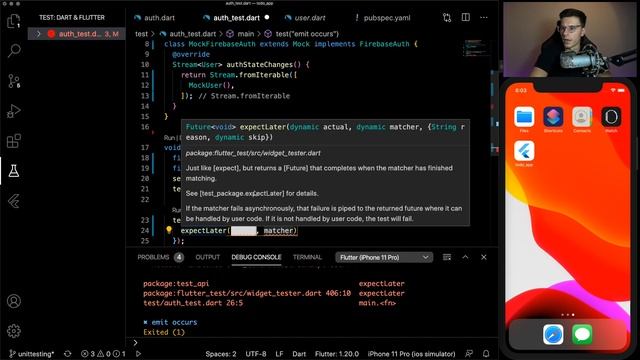Open the editor more actions menu
Screen dimensions: 640x360
tap(484, 18)
